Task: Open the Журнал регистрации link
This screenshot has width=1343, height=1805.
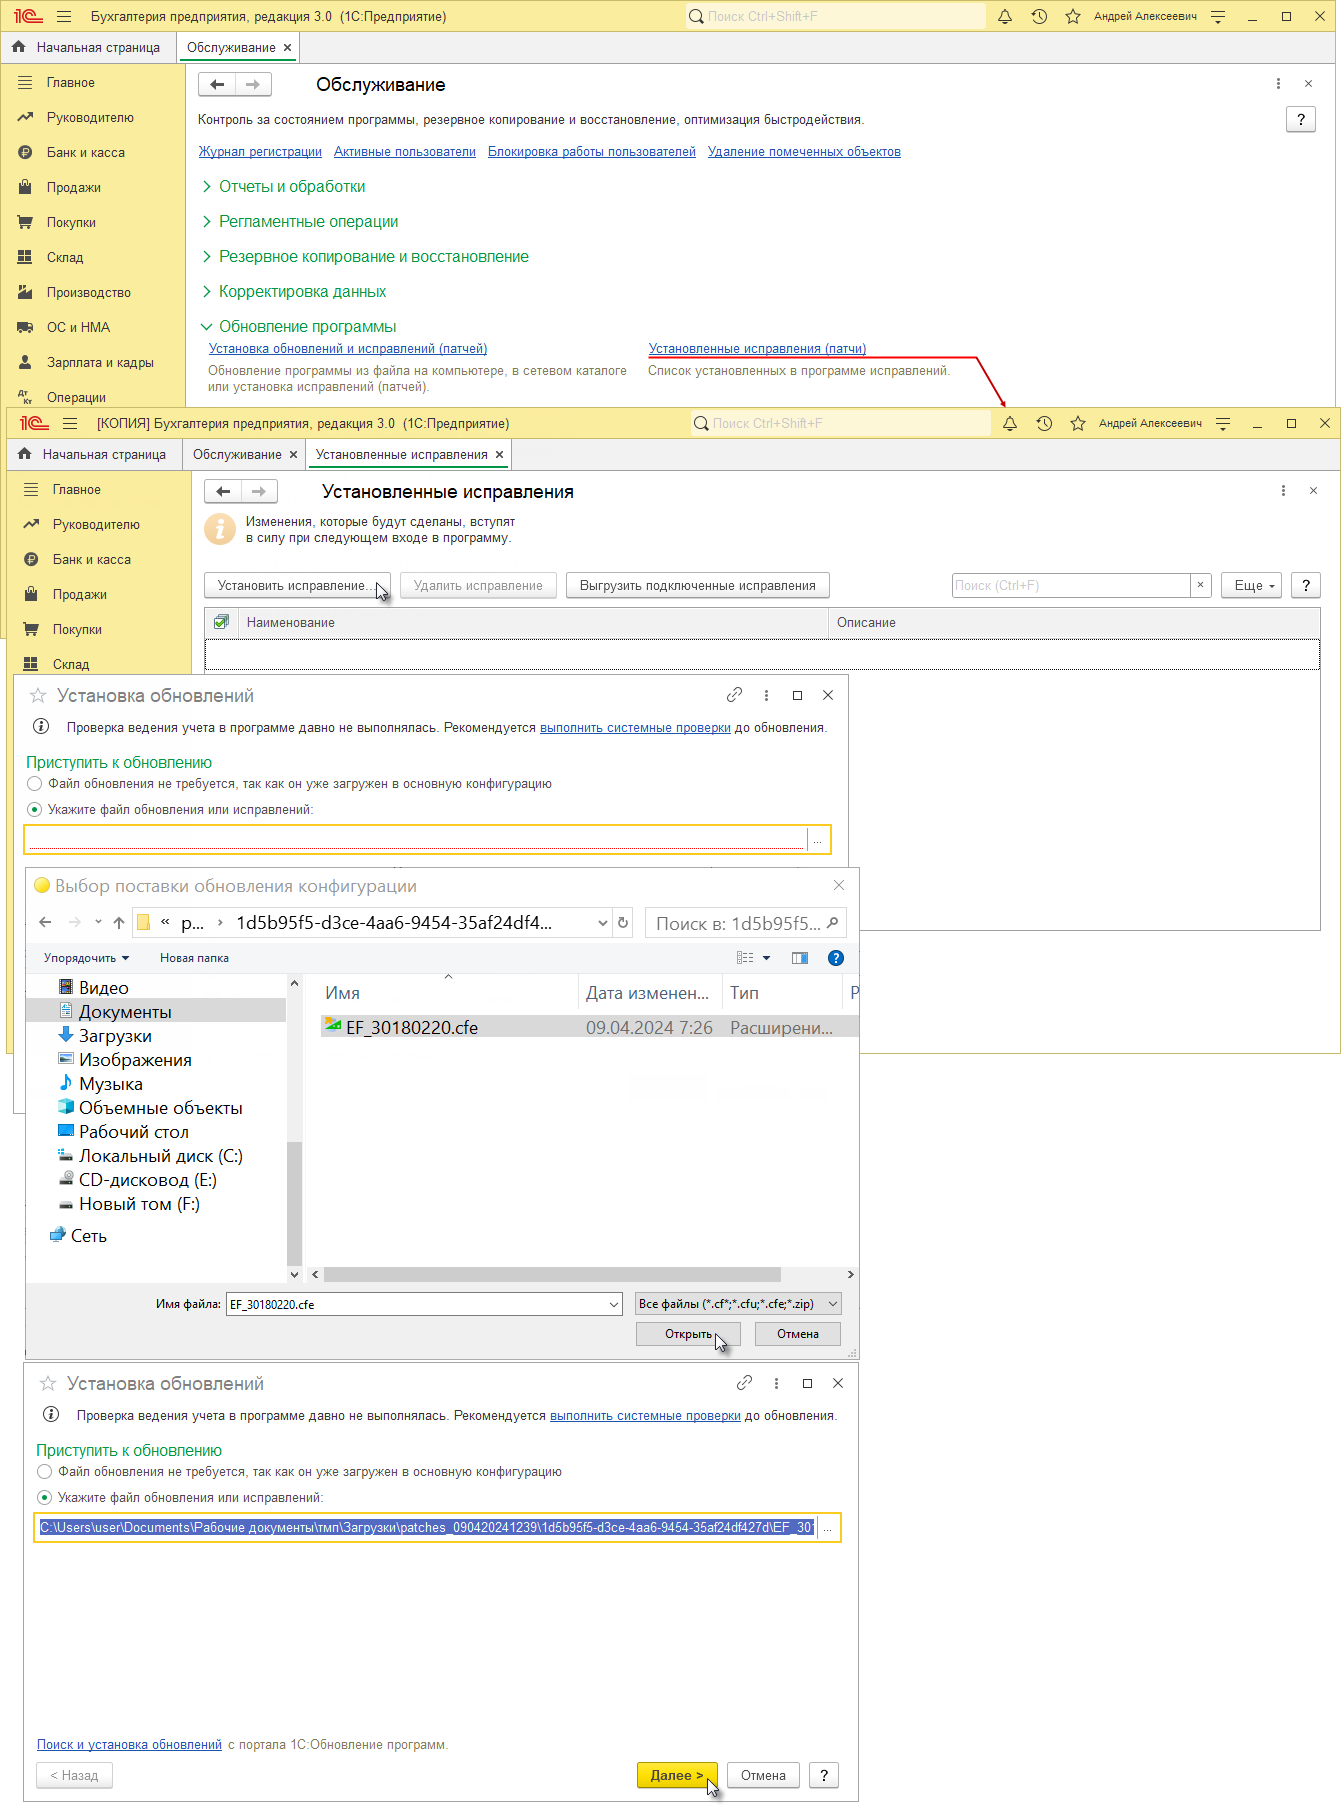Action: [x=260, y=152]
